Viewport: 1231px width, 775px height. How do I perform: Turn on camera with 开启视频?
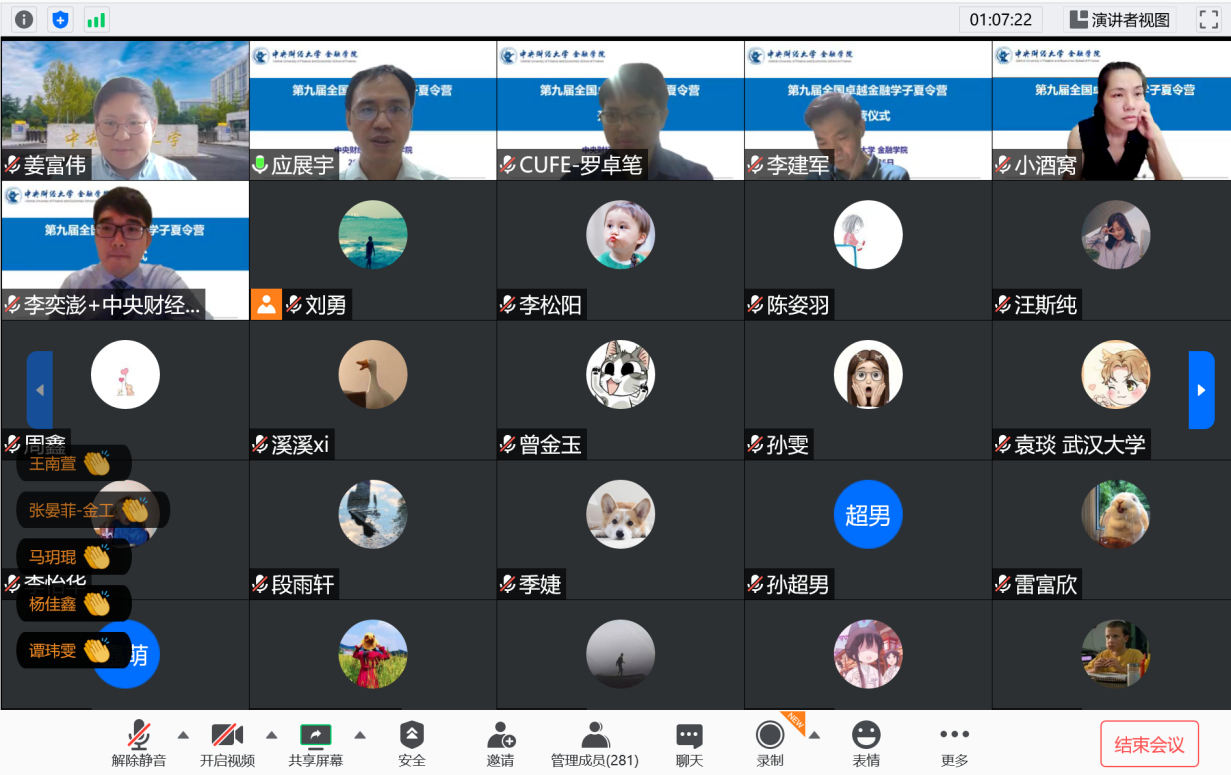[x=227, y=744]
